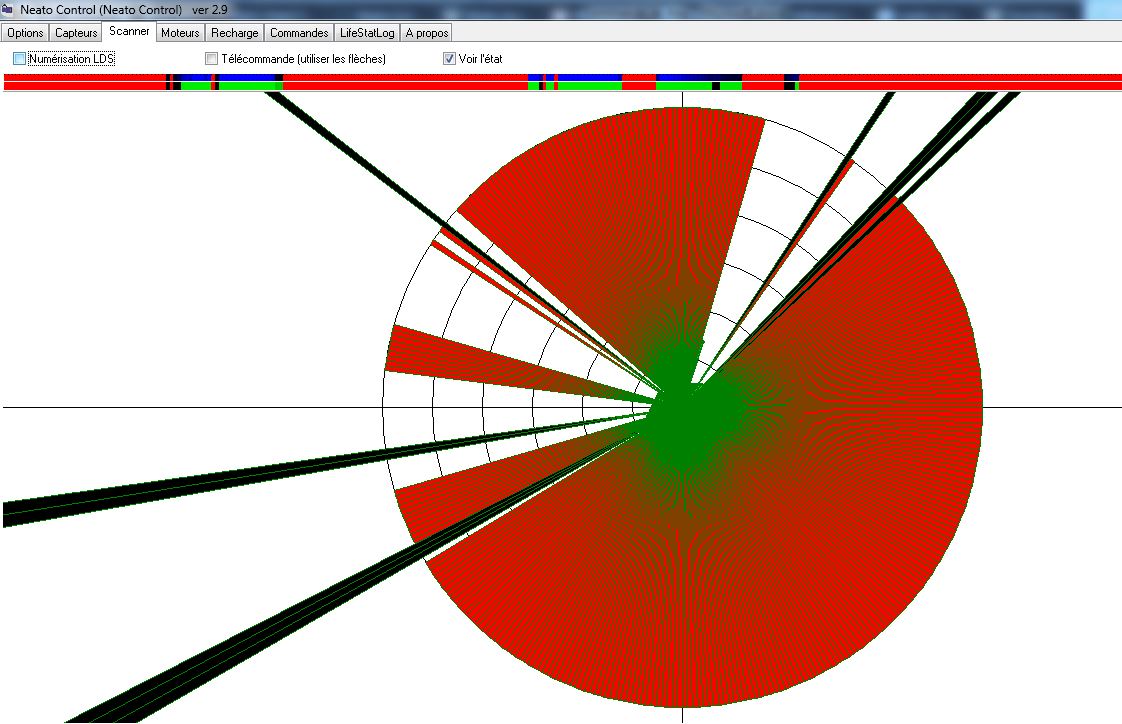1122x724 pixels.
Task: Enable the Numérisation LDS checkbox
Action: click(x=20, y=59)
